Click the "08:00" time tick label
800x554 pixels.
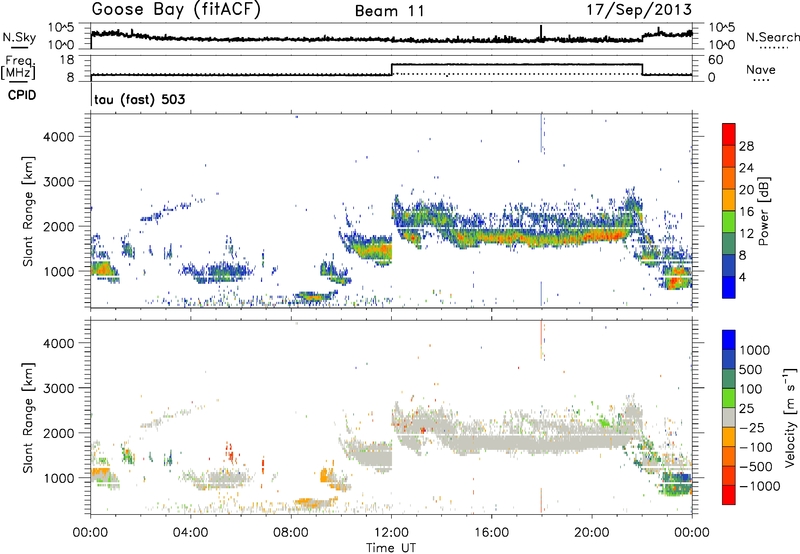[x=290, y=533]
